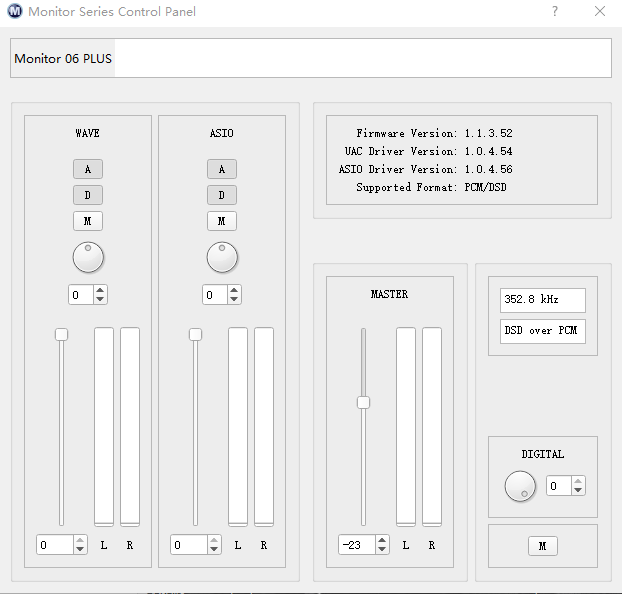Click the Monitor app logo in title bar
The height and width of the screenshot is (594, 622).
(14, 12)
